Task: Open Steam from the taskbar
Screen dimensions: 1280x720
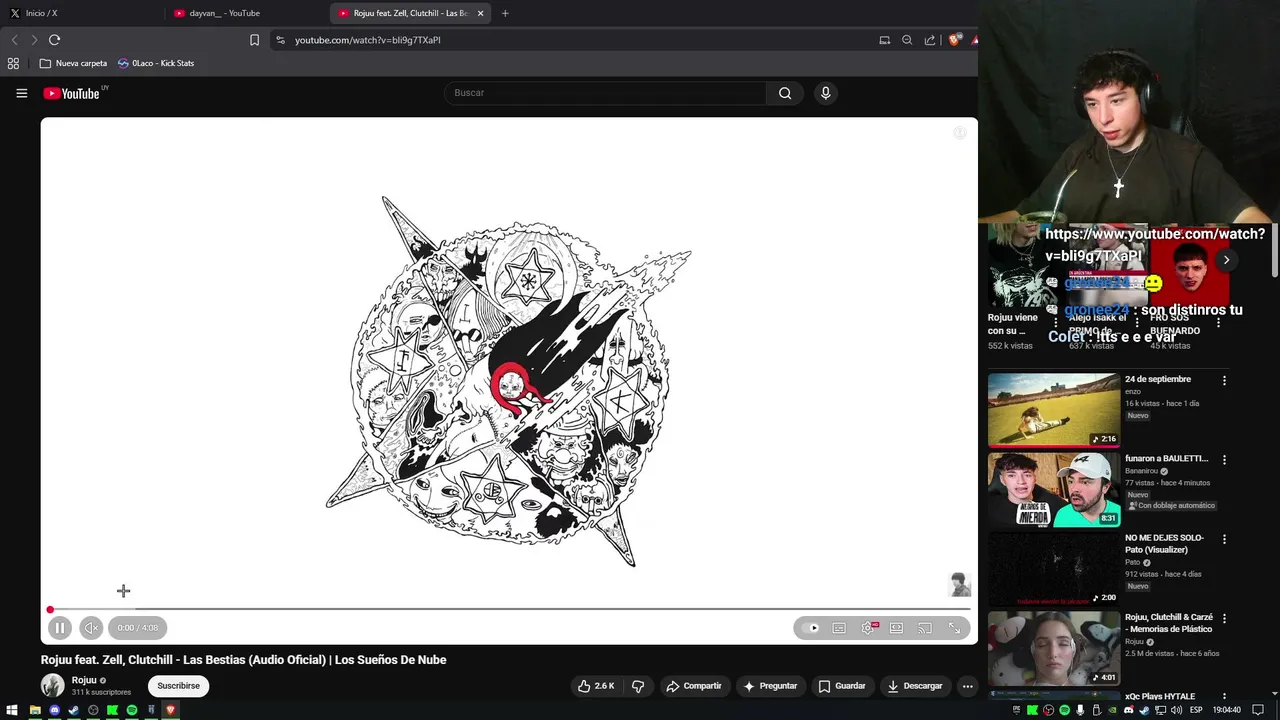Action: [x=73, y=710]
